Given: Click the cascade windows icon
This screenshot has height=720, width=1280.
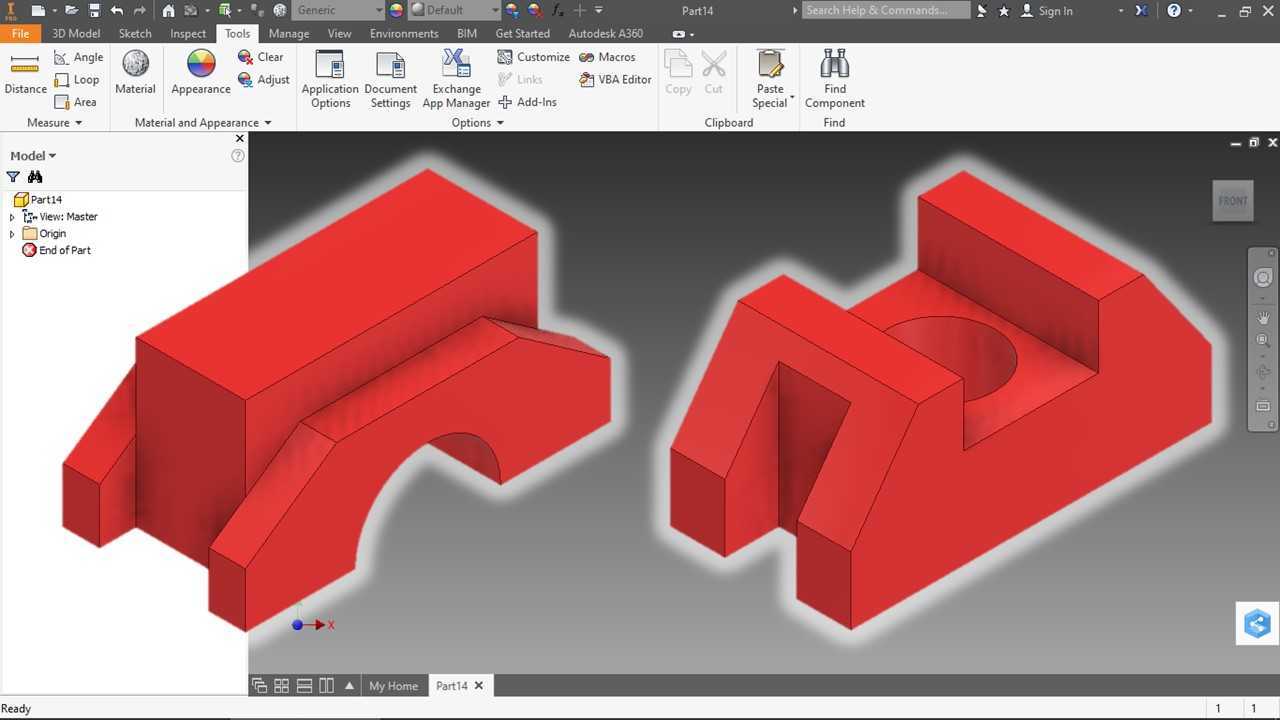Looking at the screenshot, I should tap(260, 685).
